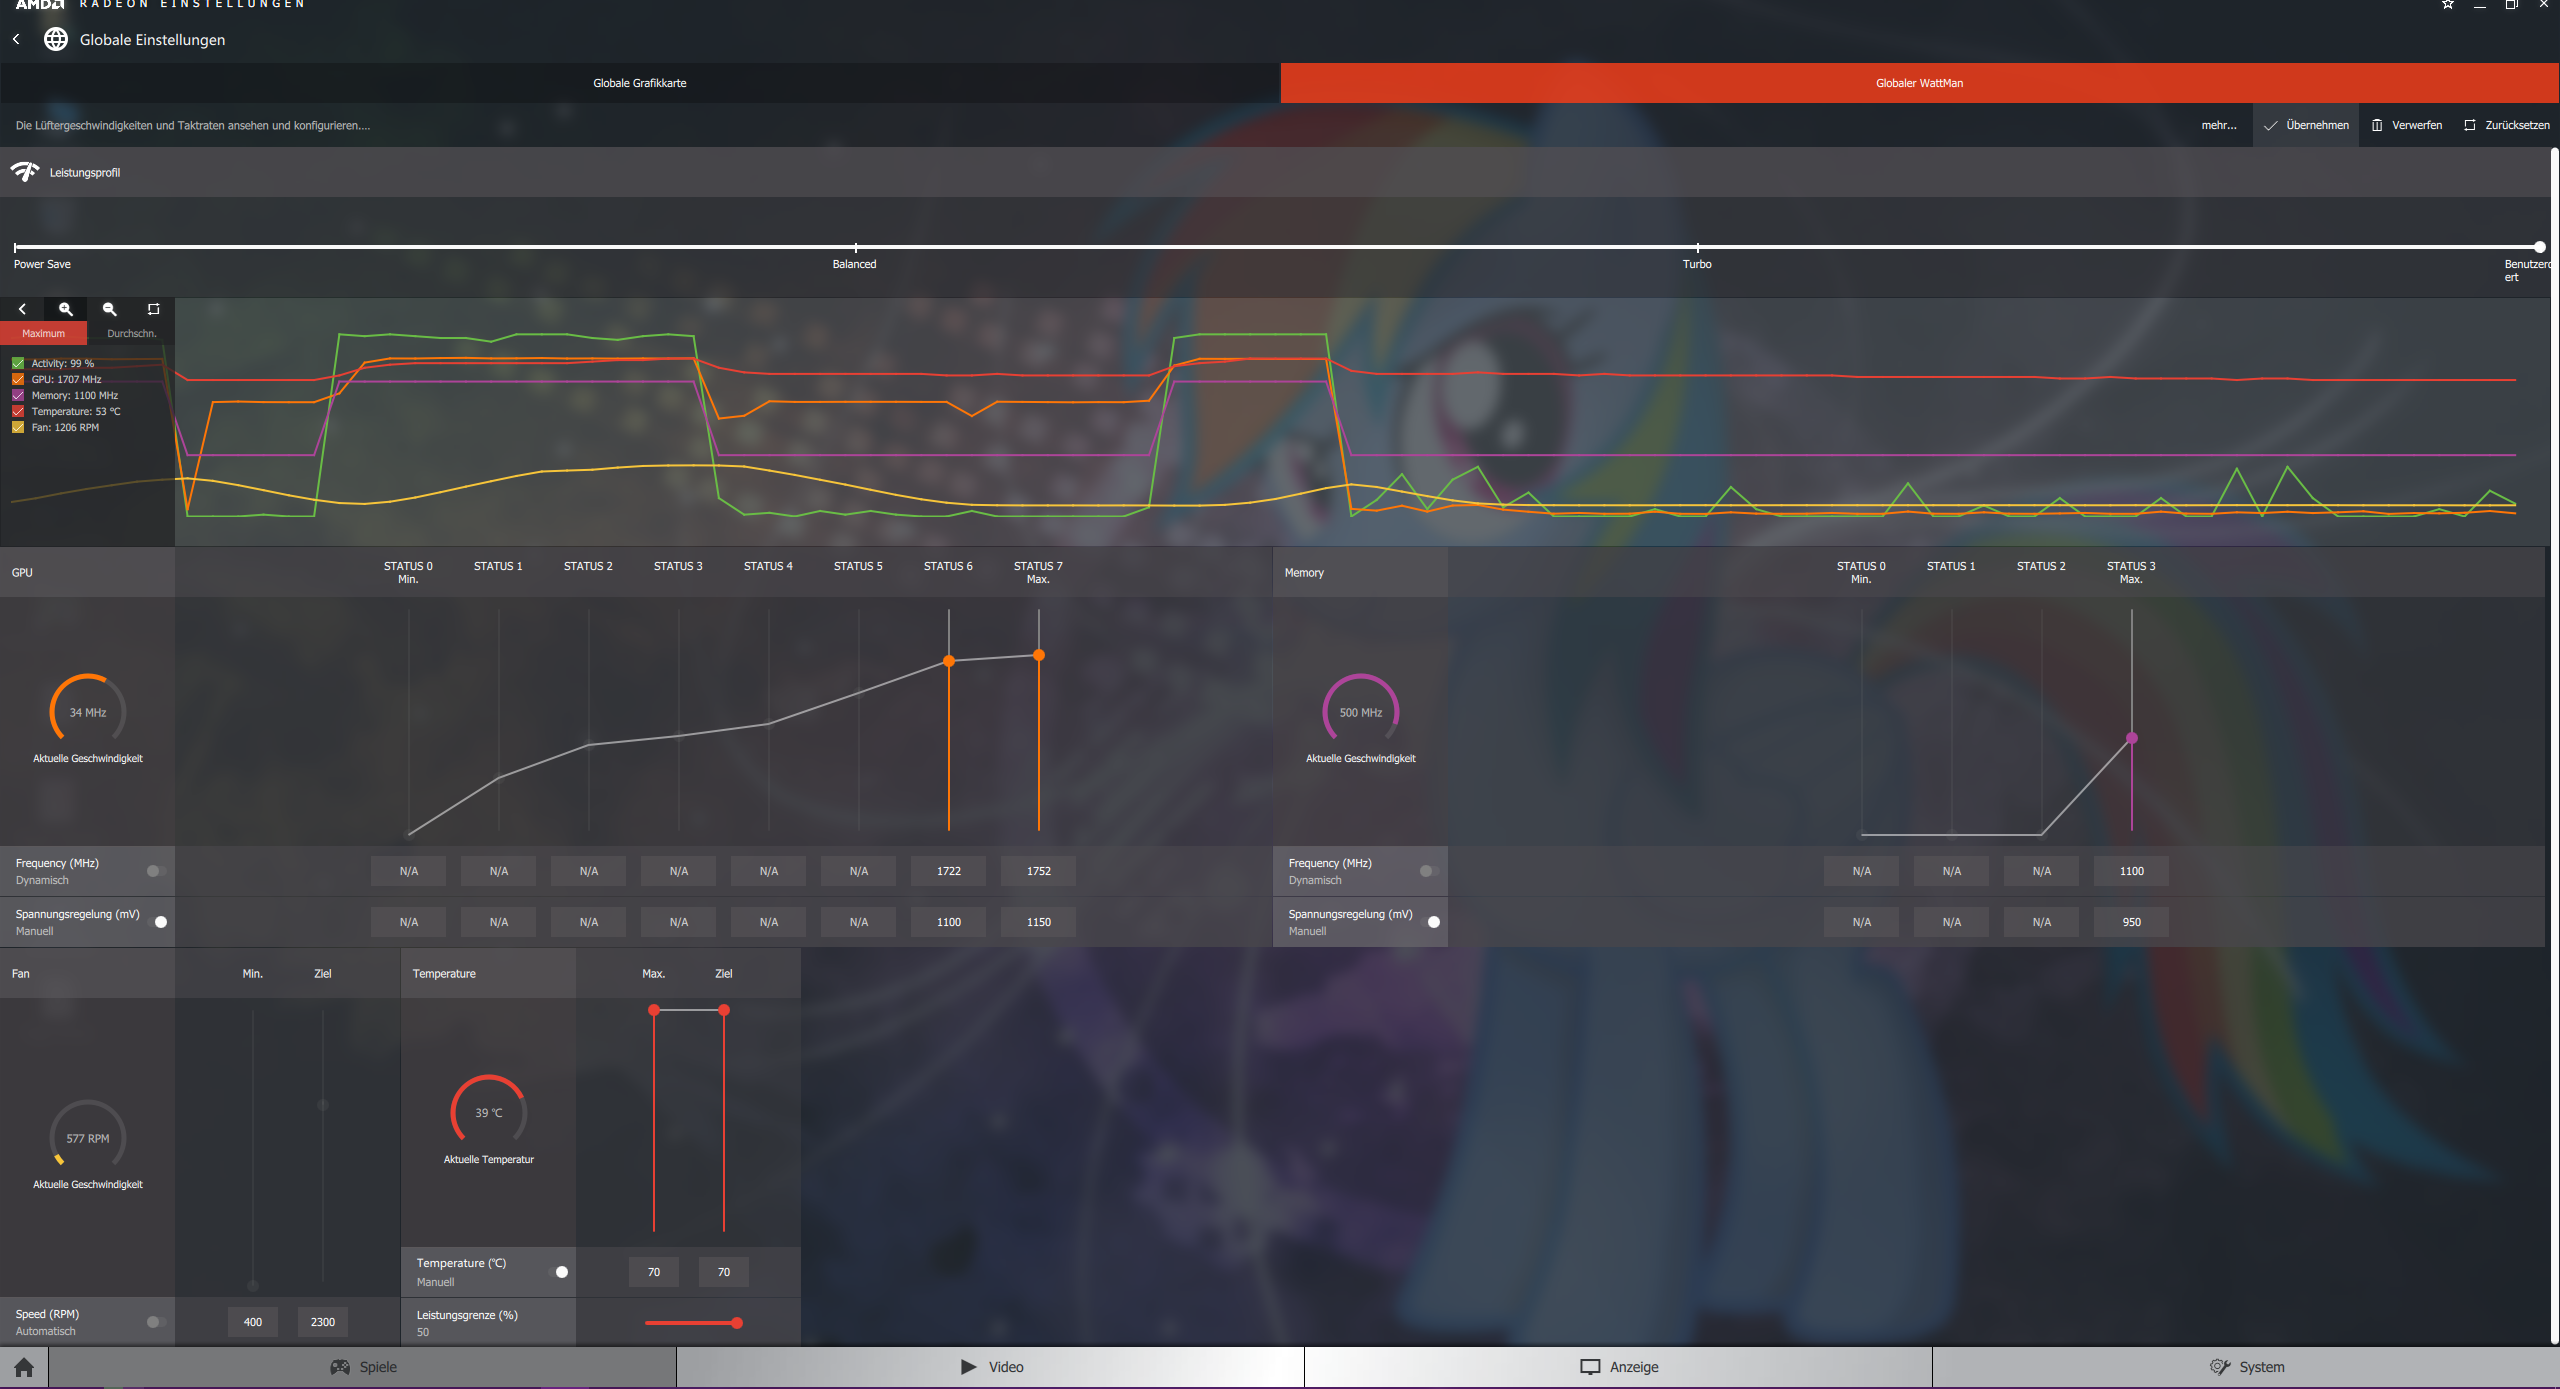Screen dimensions: 2560x1389
Task: Uncheck the Fan graph checkbox
Action: point(18,427)
